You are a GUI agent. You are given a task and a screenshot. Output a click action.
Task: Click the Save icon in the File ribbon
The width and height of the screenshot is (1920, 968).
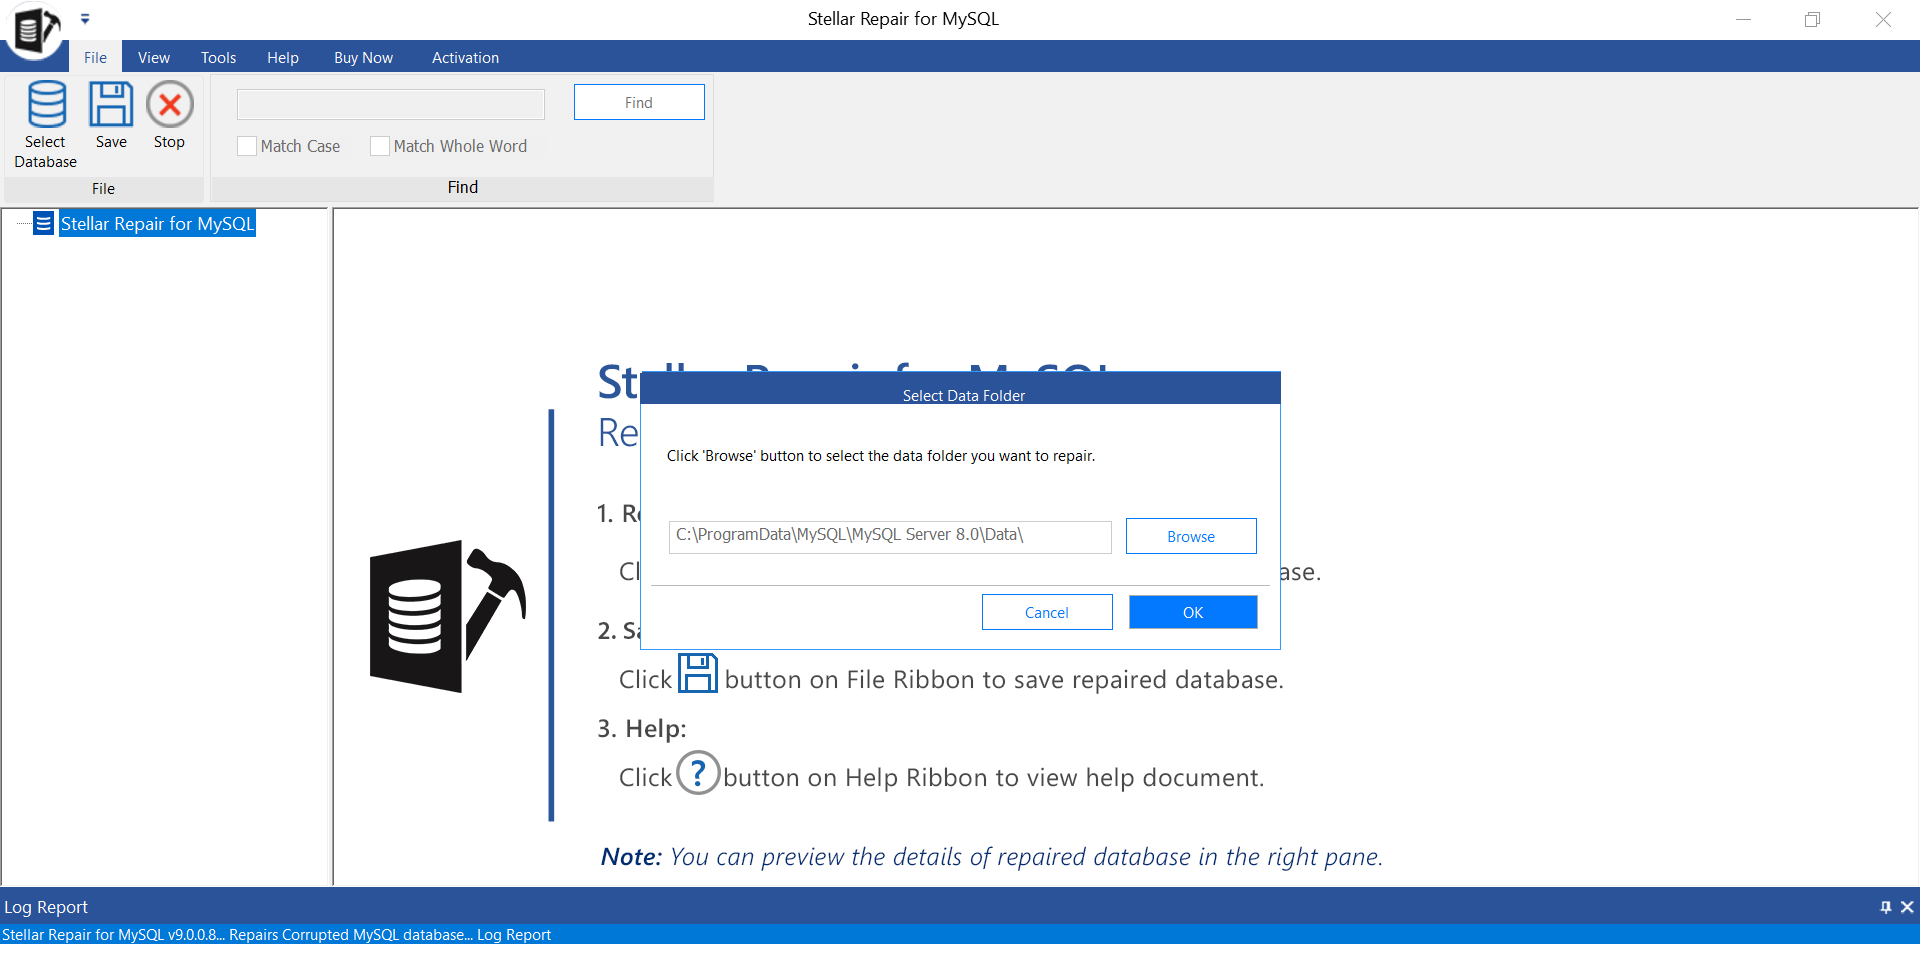111,105
